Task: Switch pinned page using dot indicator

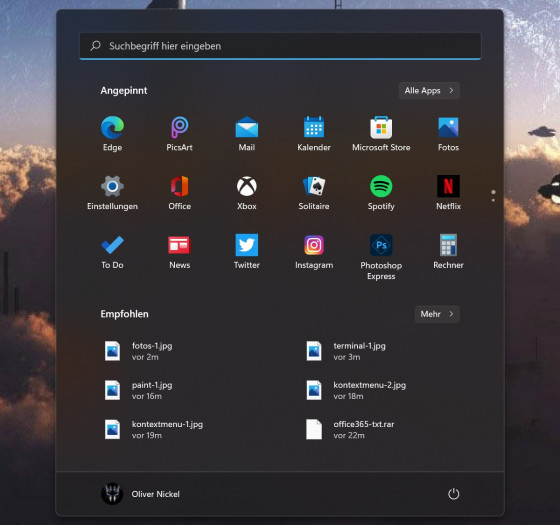Action: [493, 196]
